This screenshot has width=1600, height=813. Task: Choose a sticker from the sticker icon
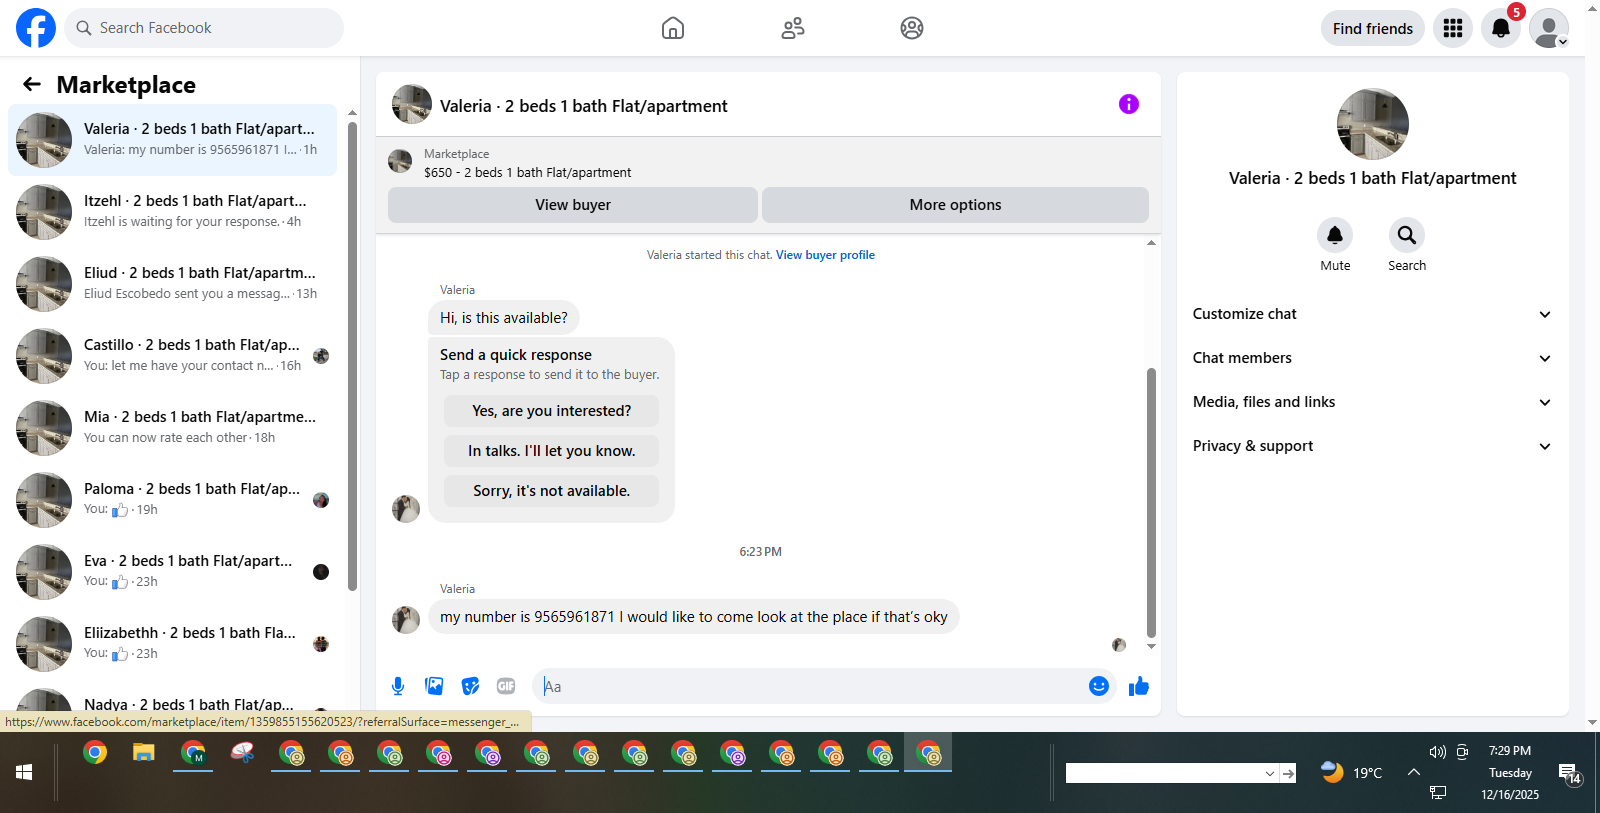pyautogui.click(x=470, y=686)
